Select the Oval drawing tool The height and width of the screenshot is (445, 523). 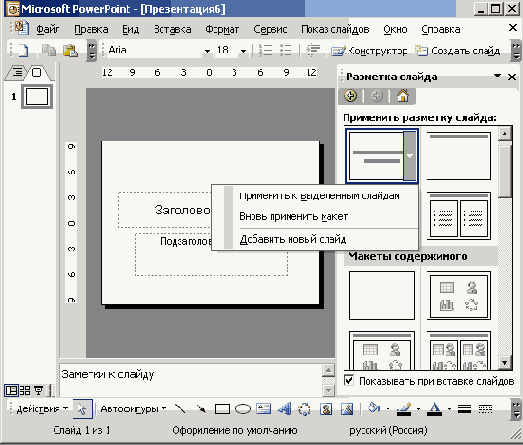click(243, 409)
